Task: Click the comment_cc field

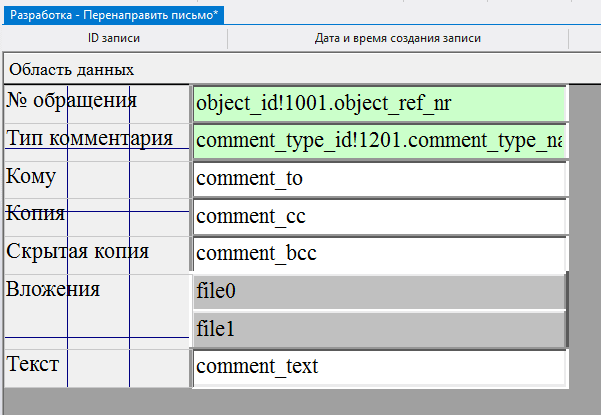Action: tap(379, 216)
